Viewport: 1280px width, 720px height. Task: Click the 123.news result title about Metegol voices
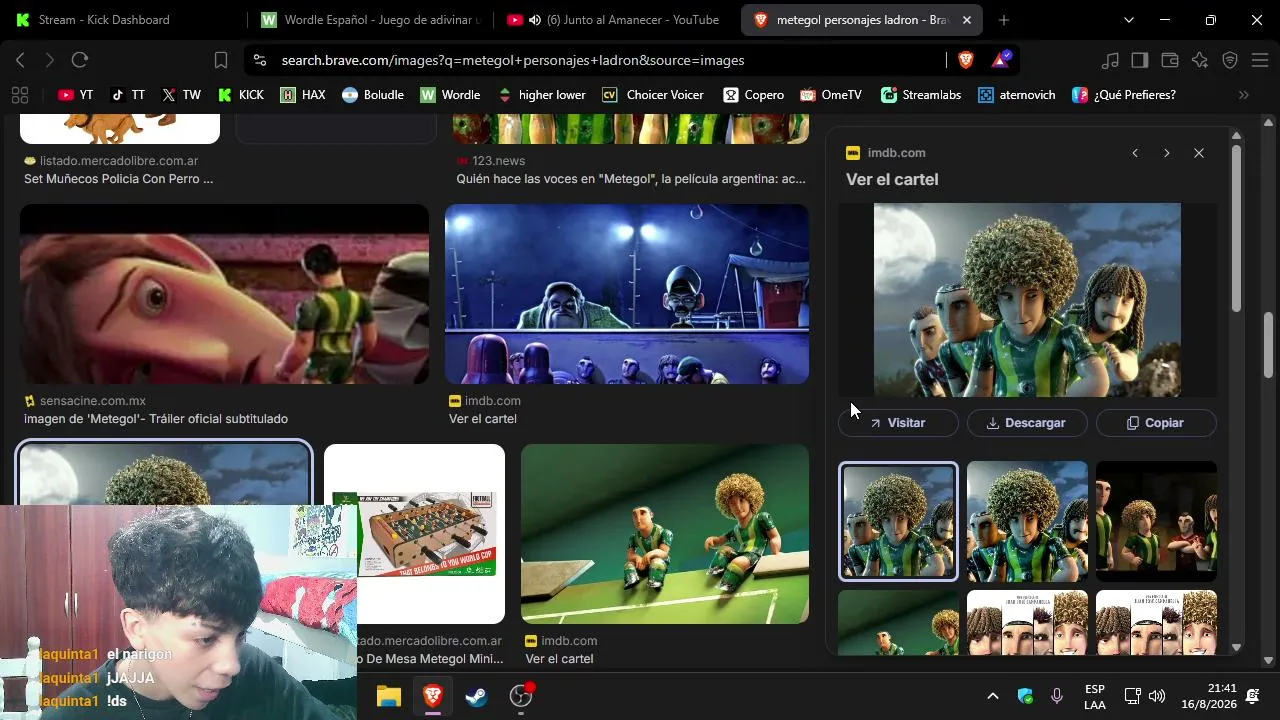point(631,179)
